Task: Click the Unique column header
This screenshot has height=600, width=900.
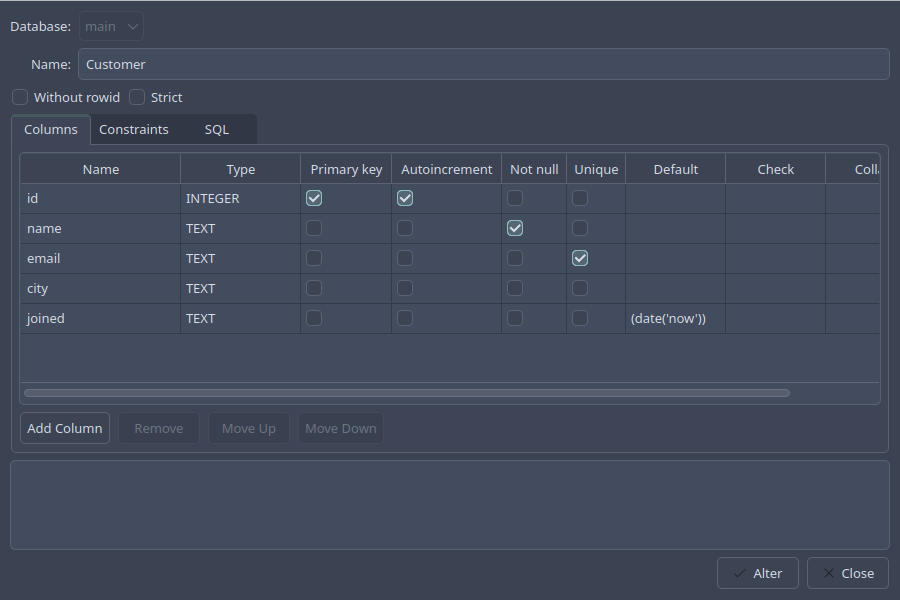Action: (596, 169)
